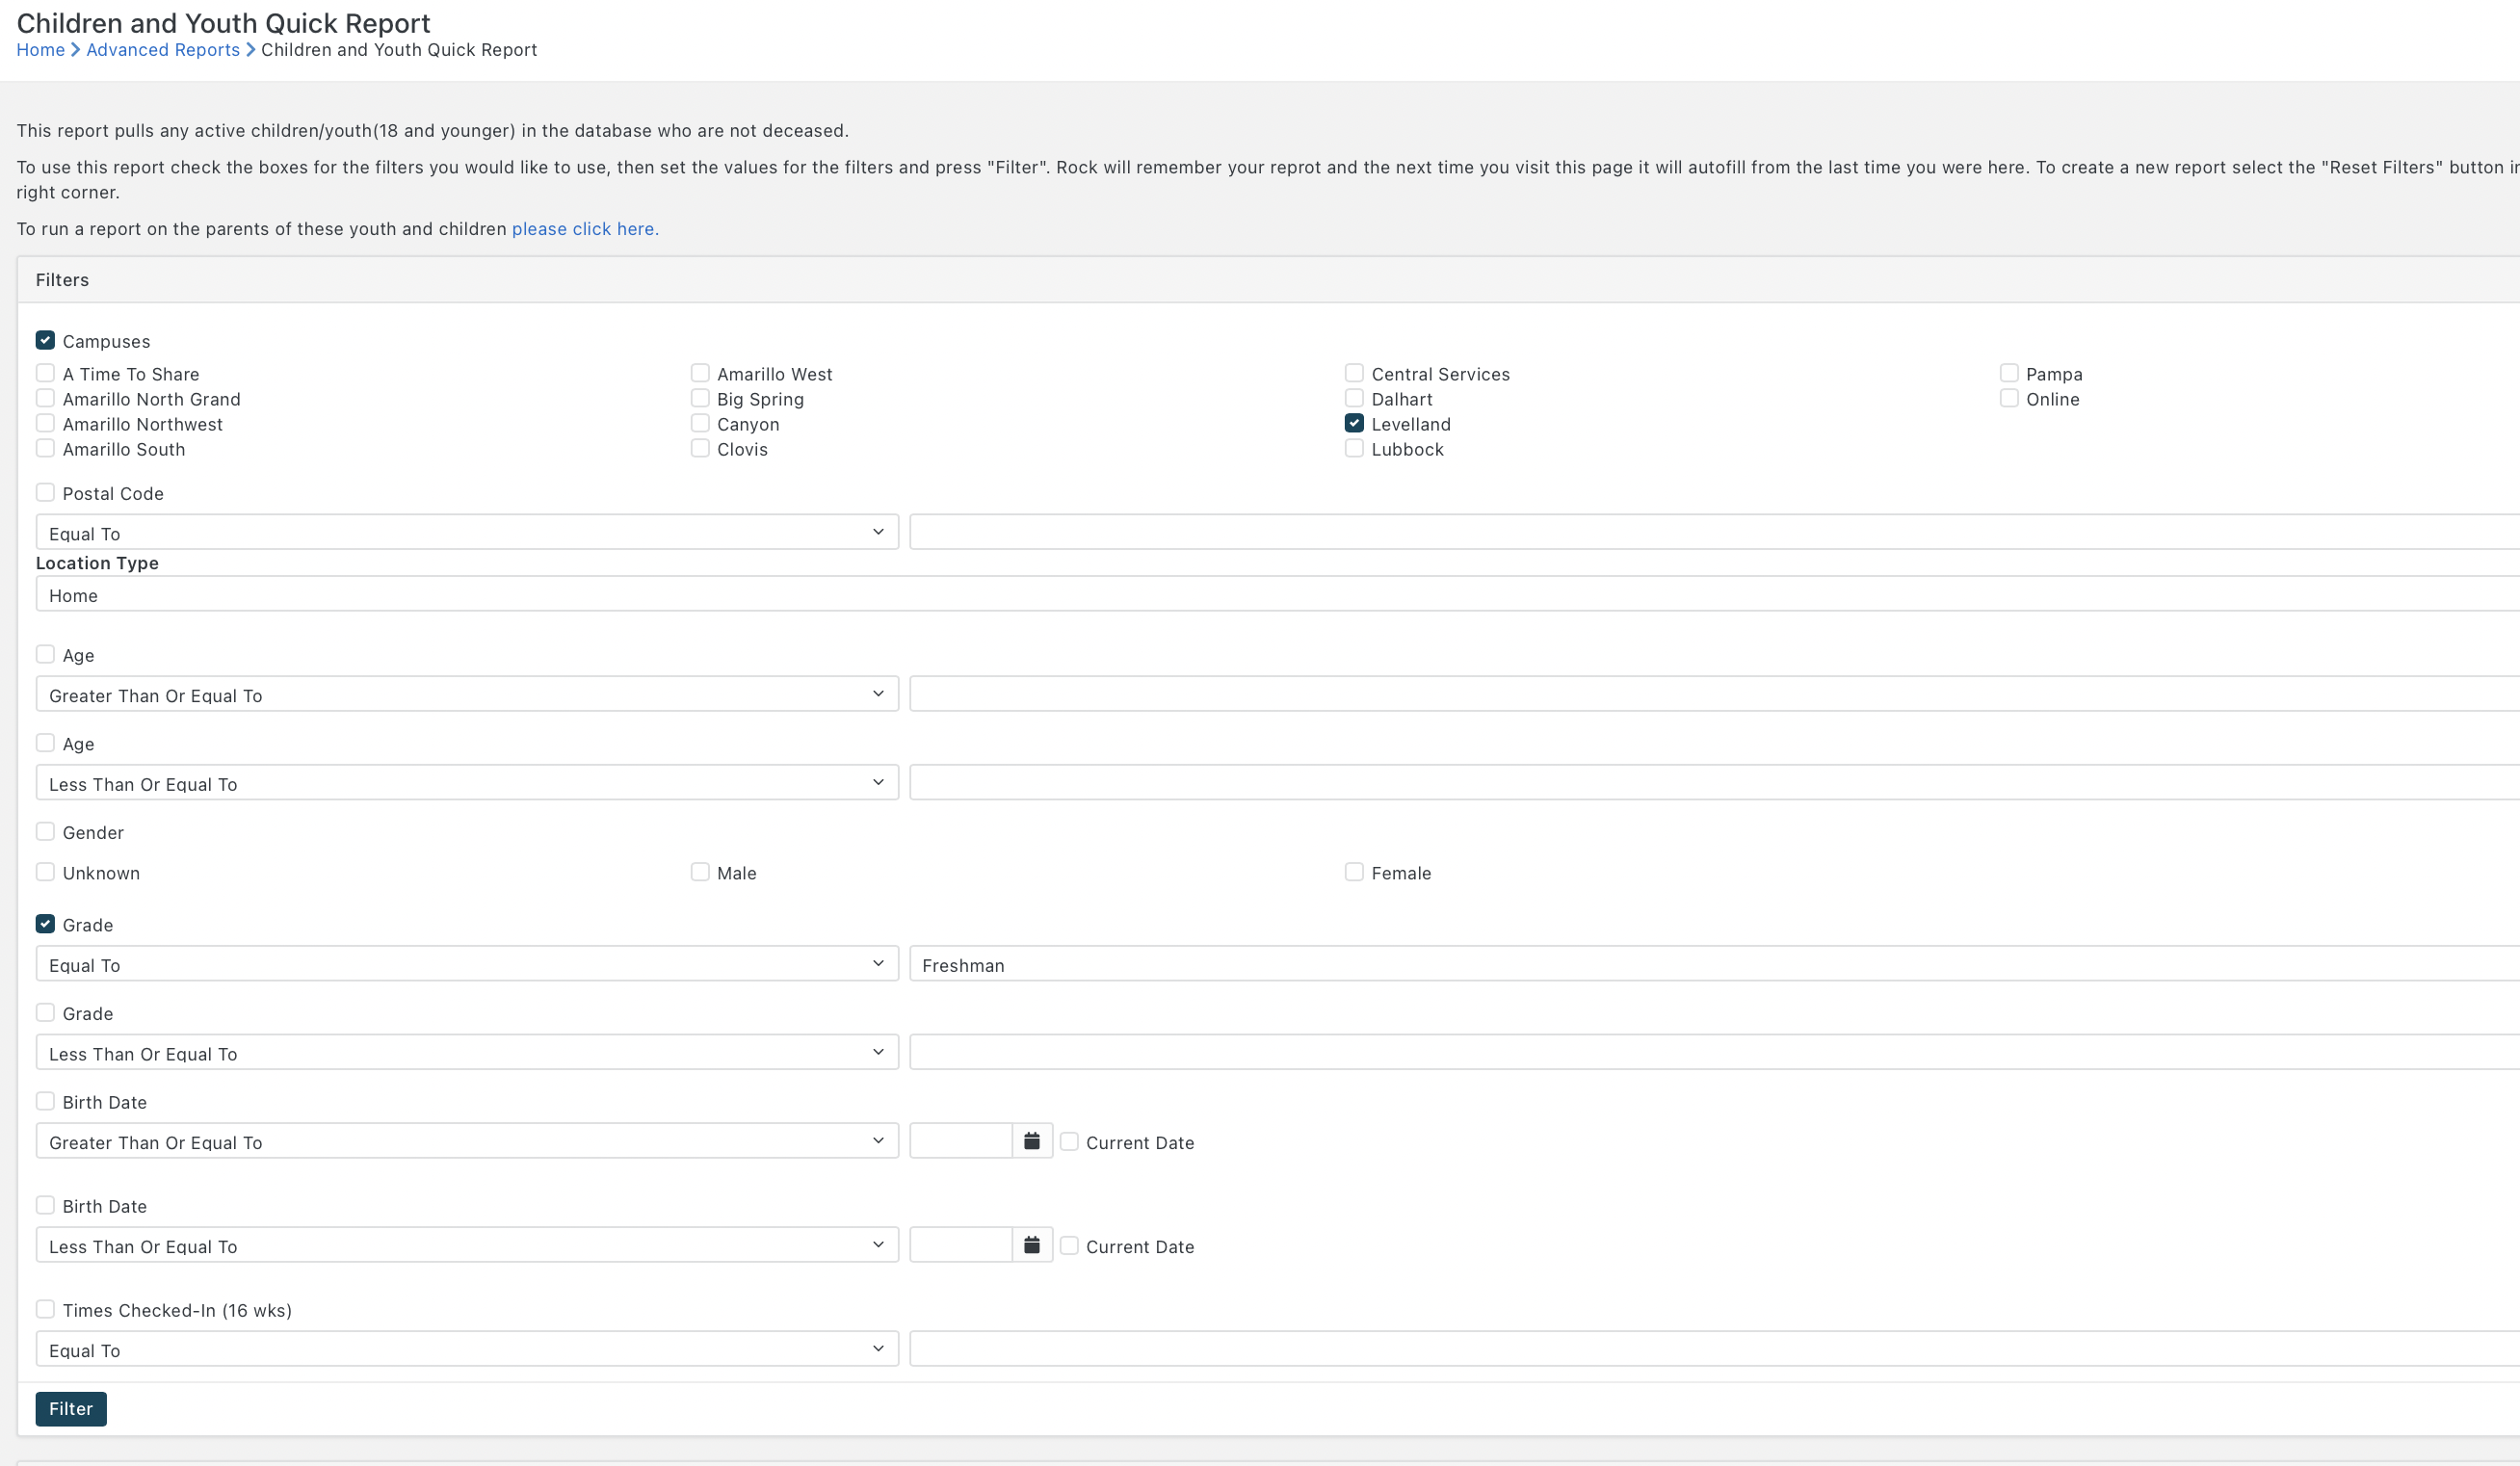Open the second Grade value dropdown

coord(1715,1052)
